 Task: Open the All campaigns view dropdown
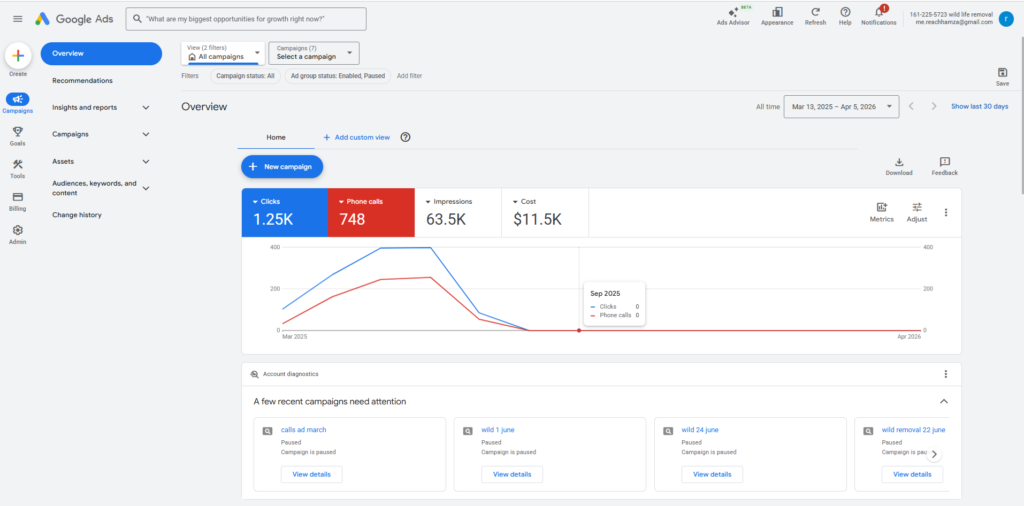223,53
